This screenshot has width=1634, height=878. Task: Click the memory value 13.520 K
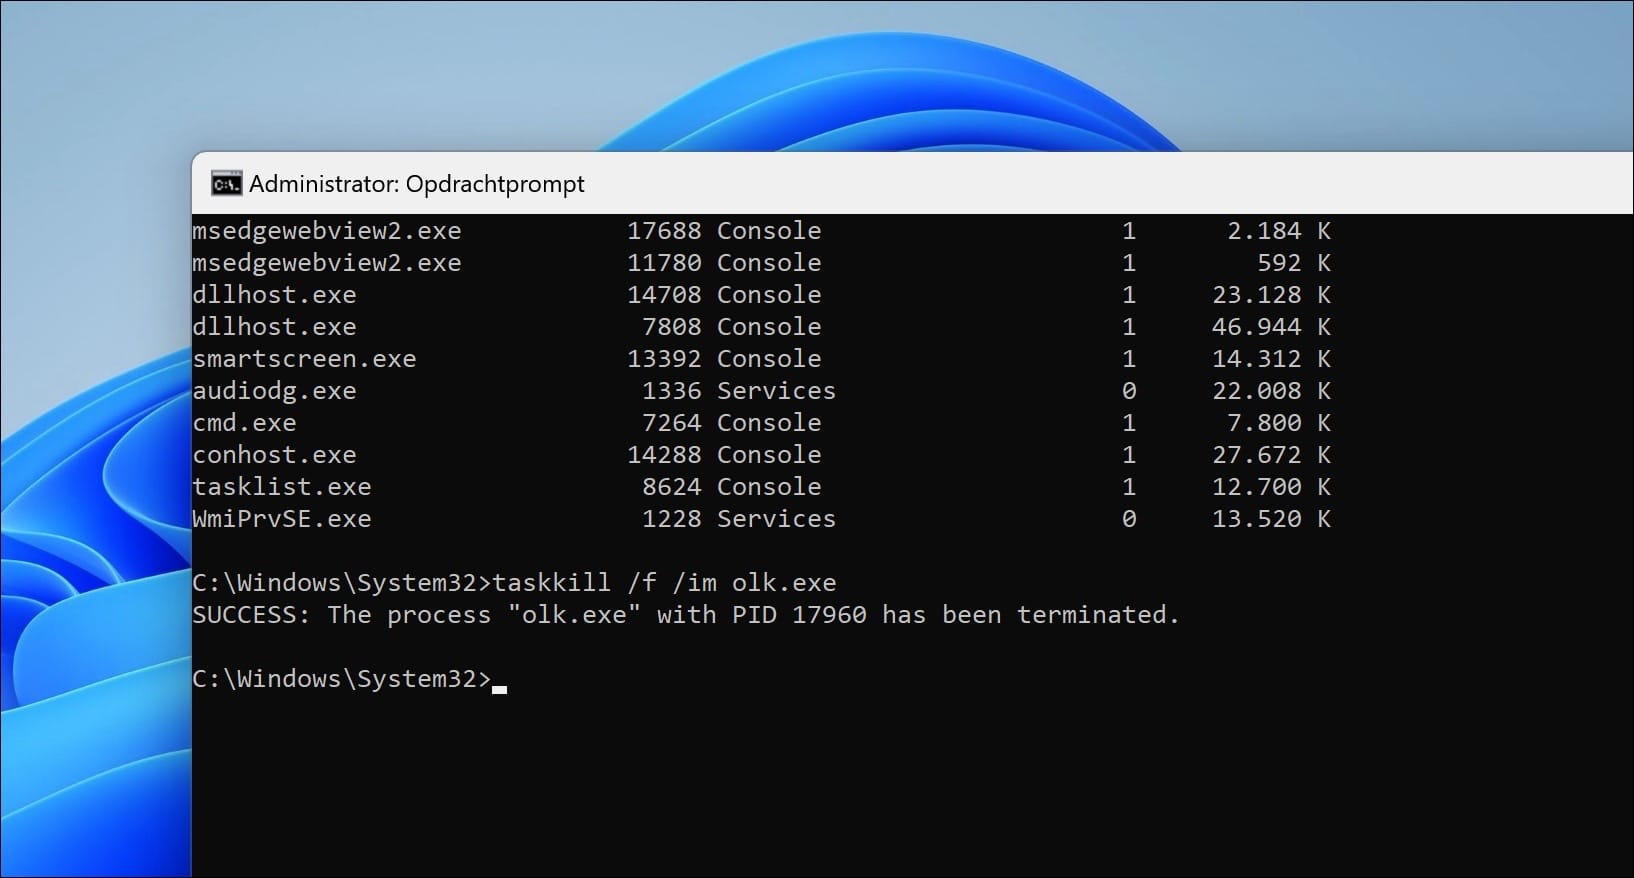pyautogui.click(x=1271, y=519)
